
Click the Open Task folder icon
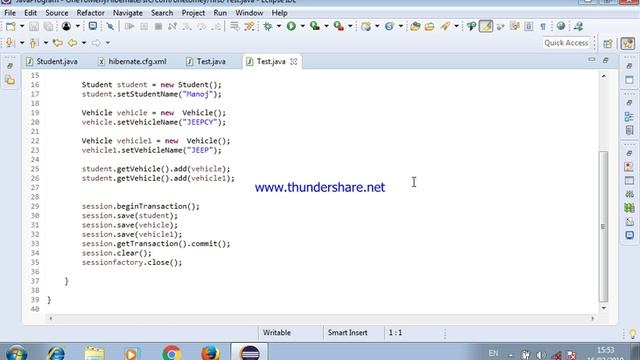[x=429, y=27]
